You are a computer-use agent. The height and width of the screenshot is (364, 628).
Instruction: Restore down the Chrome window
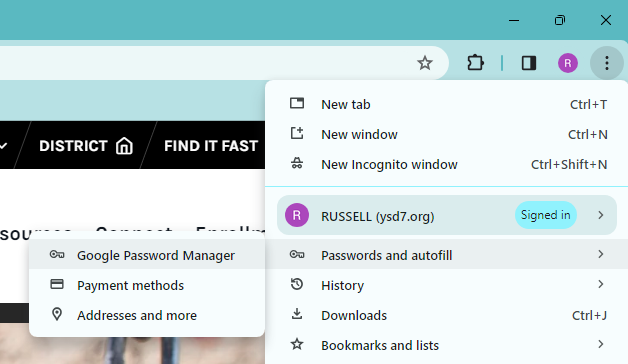(560, 20)
